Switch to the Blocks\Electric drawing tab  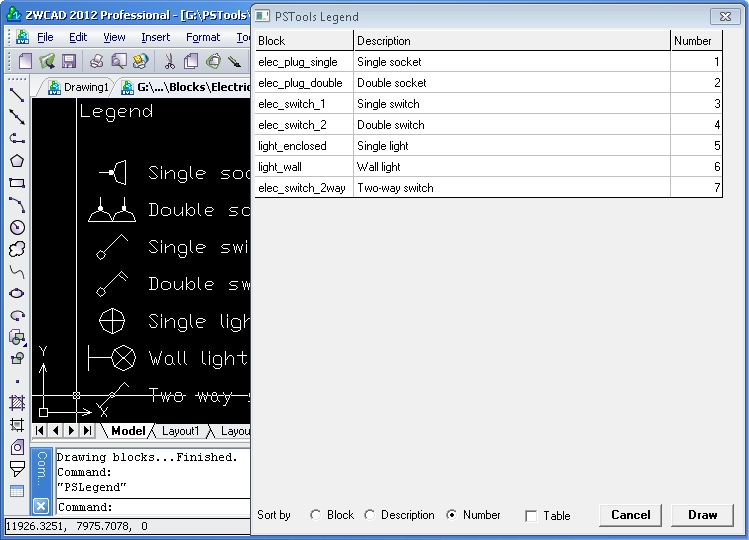[186, 87]
